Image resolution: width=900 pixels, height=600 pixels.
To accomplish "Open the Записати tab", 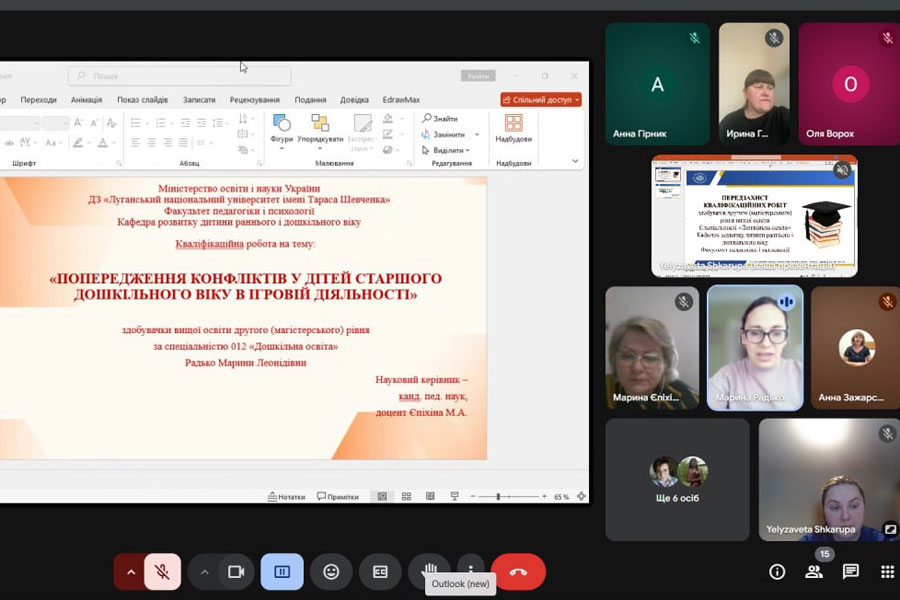I will pos(199,99).
